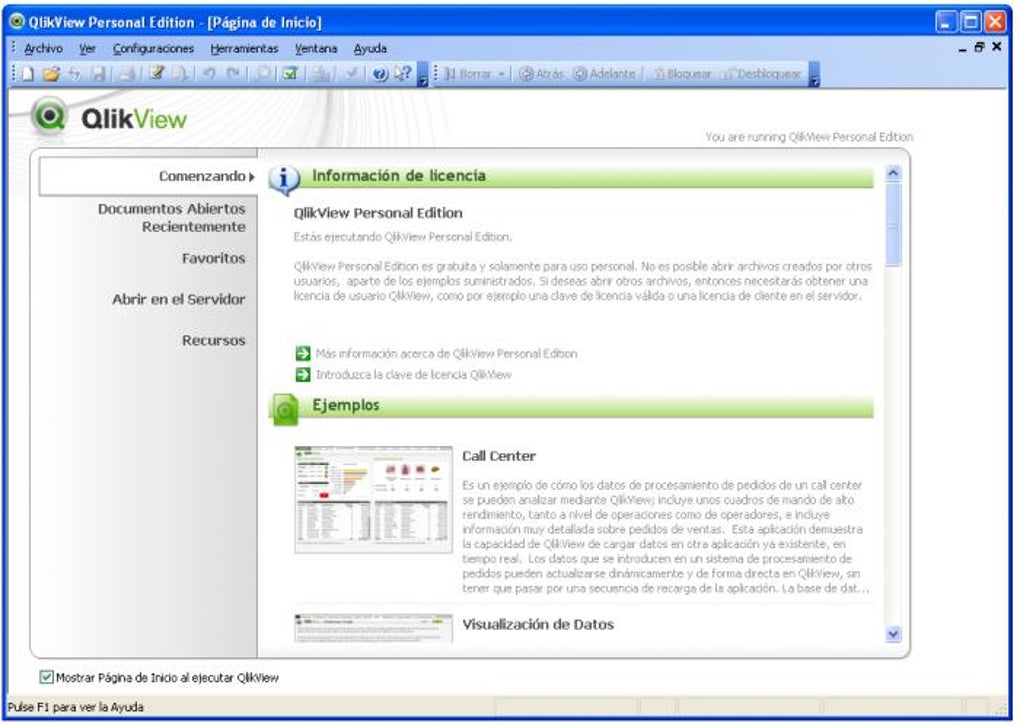The height and width of the screenshot is (726, 1020).
Task: Click Introduzca la clave de licencia QlikView link
Action: point(414,375)
